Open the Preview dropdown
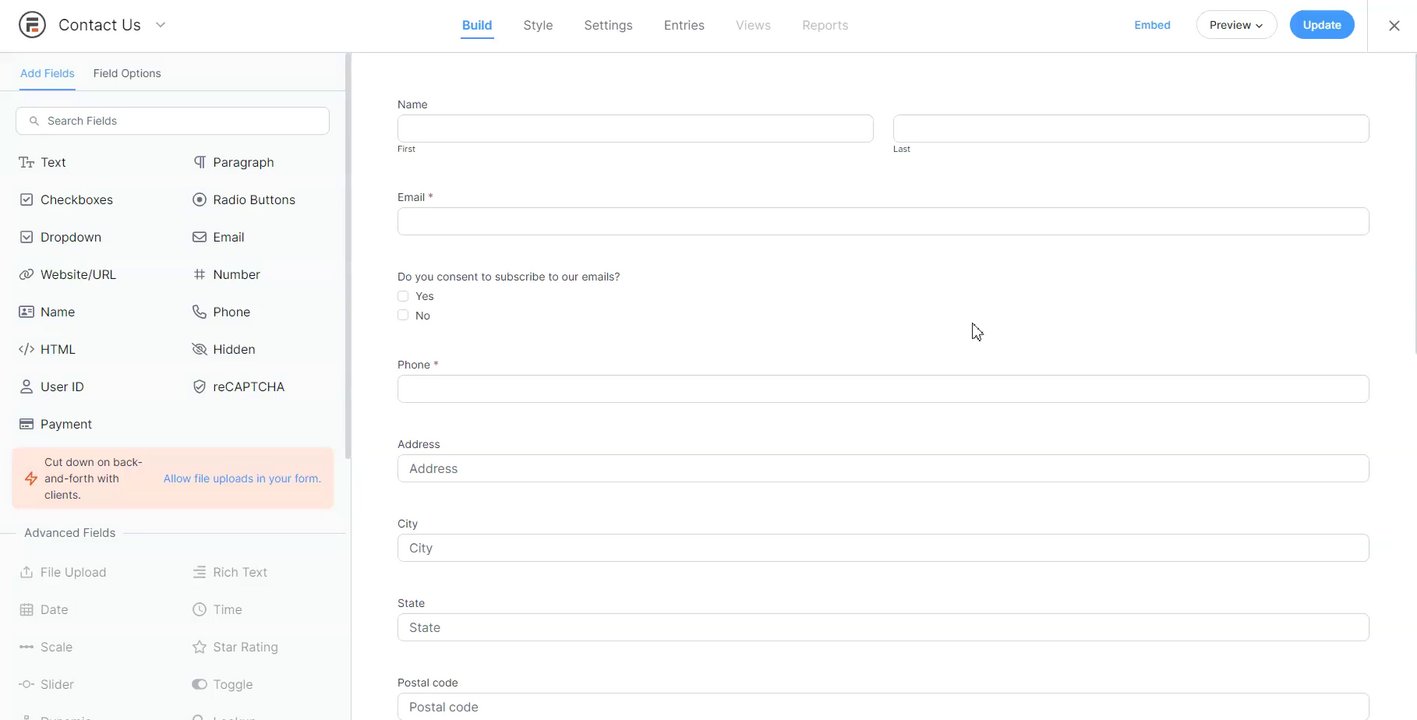Screen dimensions: 1417x720 point(1236,25)
